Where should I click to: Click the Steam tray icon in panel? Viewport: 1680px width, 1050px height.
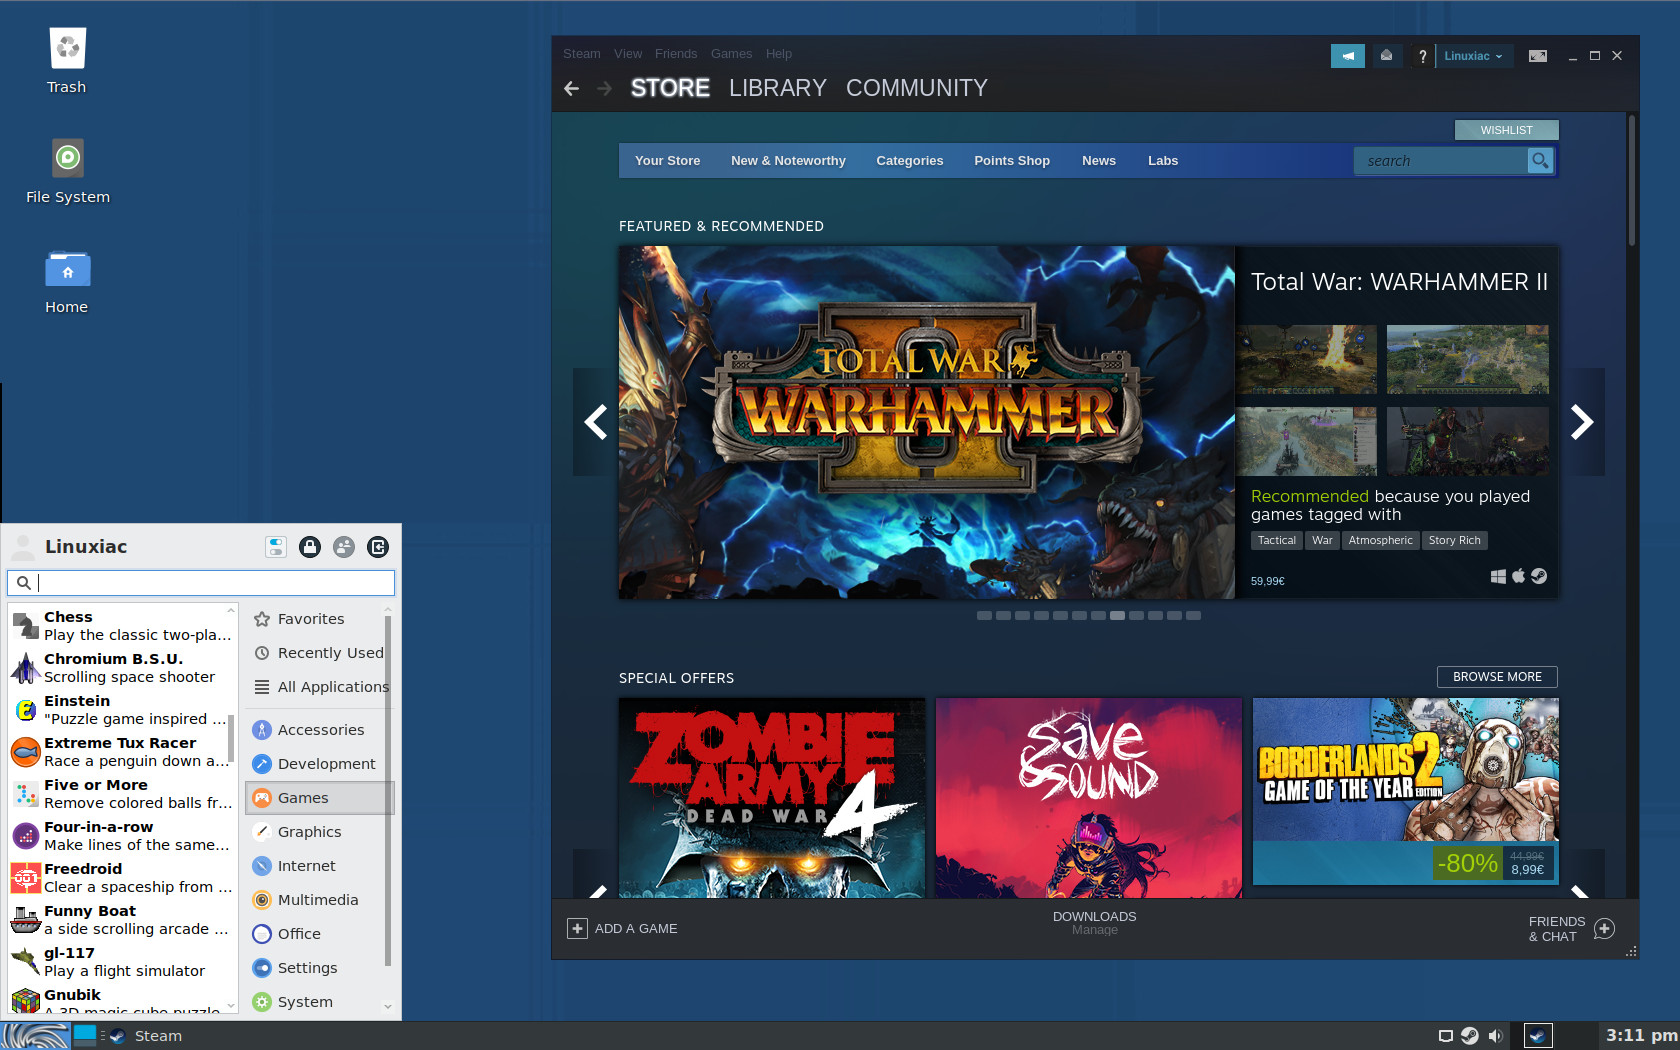coord(1470,1036)
